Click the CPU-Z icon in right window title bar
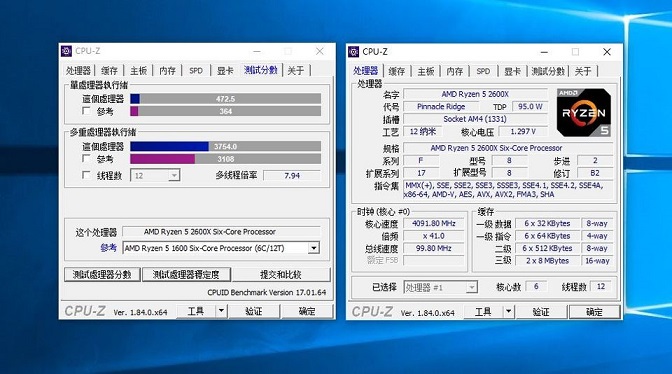The image size is (672, 374). [354, 52]
